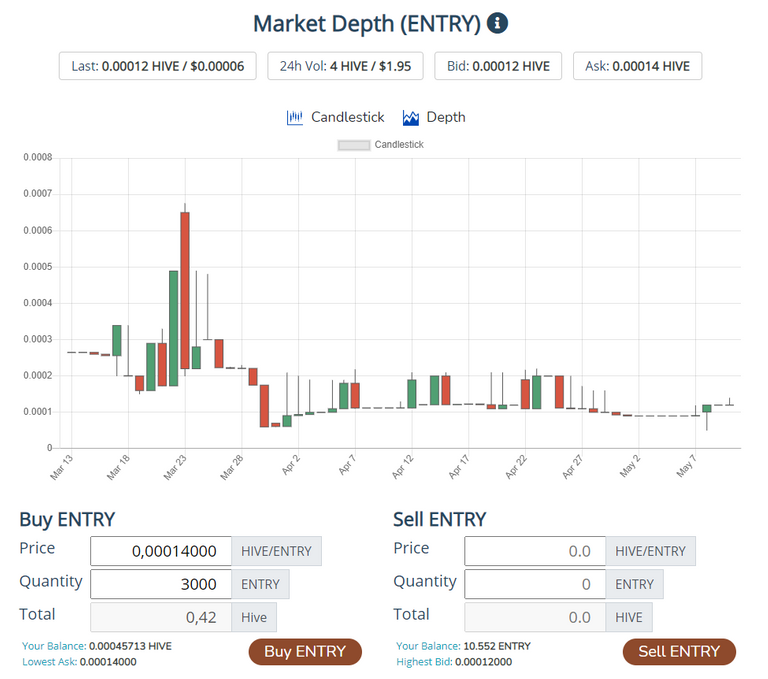Click the Mar 13 x-axis label
768x679 pixels.
pyautogui.click(x=61, y=467)
